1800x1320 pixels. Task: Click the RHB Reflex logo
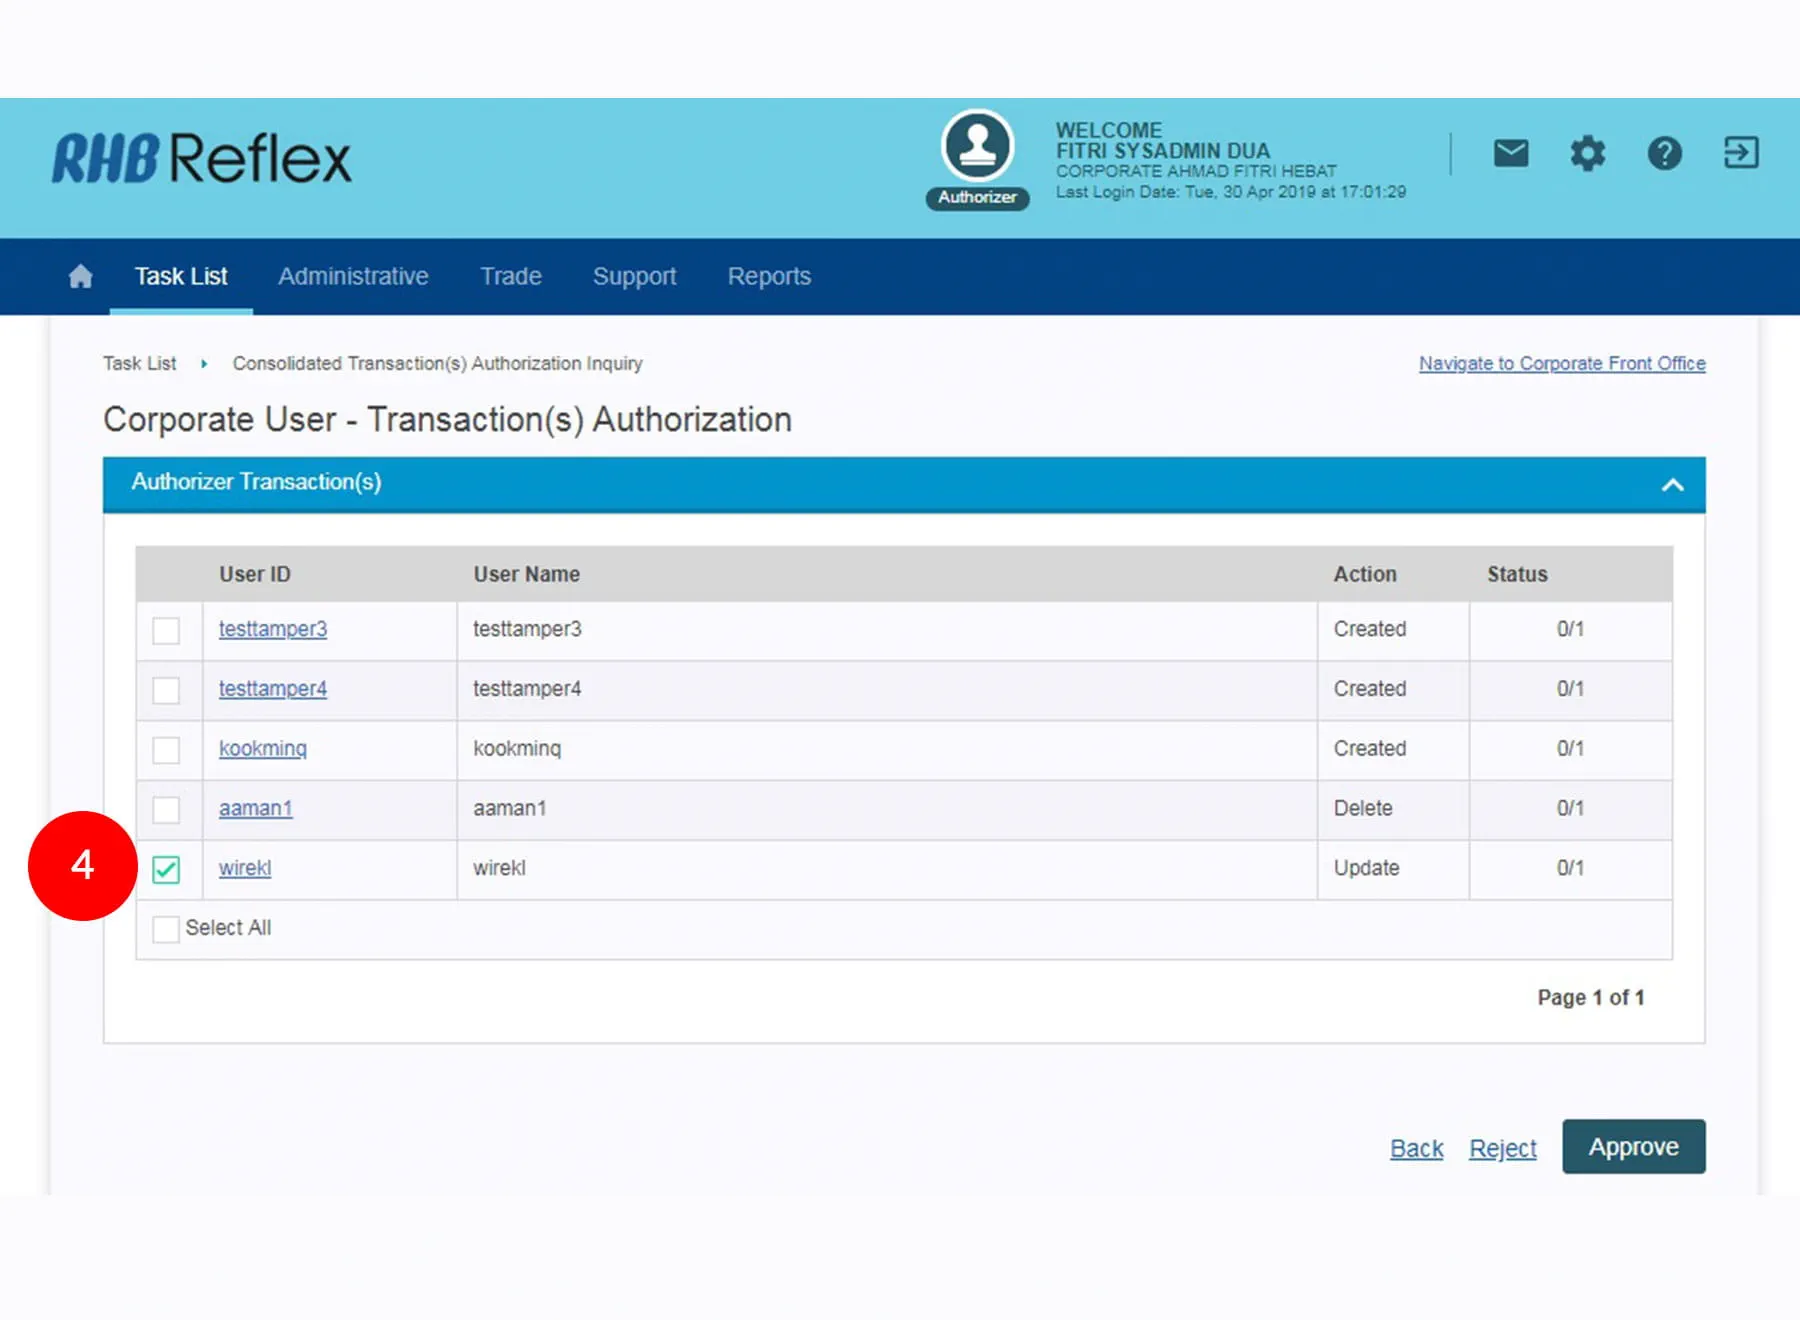click(202, 159)
